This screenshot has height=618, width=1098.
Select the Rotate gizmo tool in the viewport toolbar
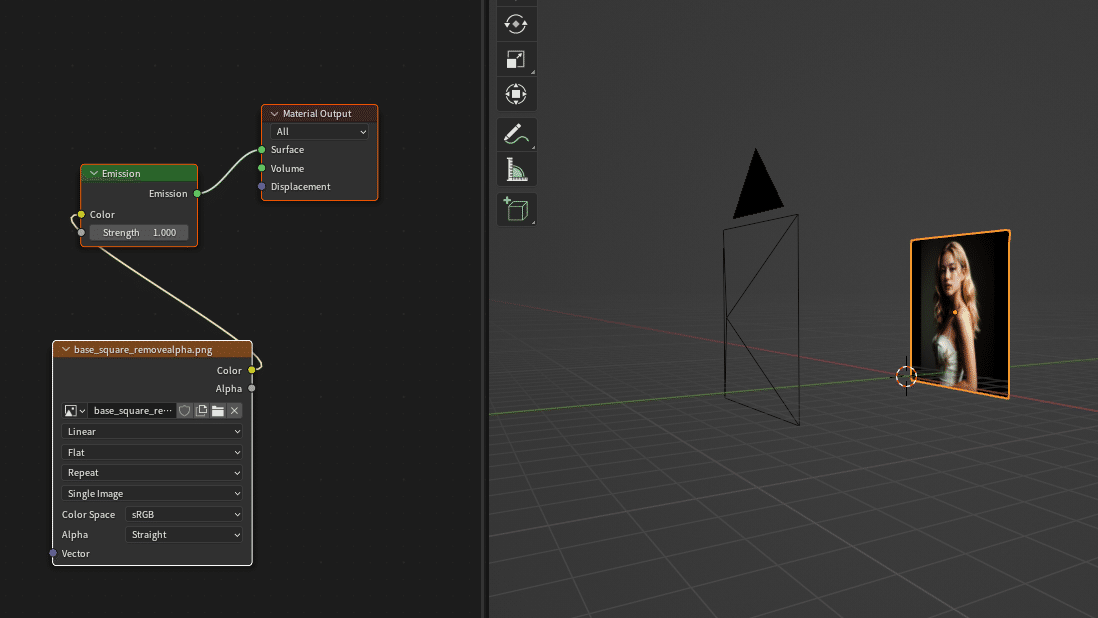(516, 23)
